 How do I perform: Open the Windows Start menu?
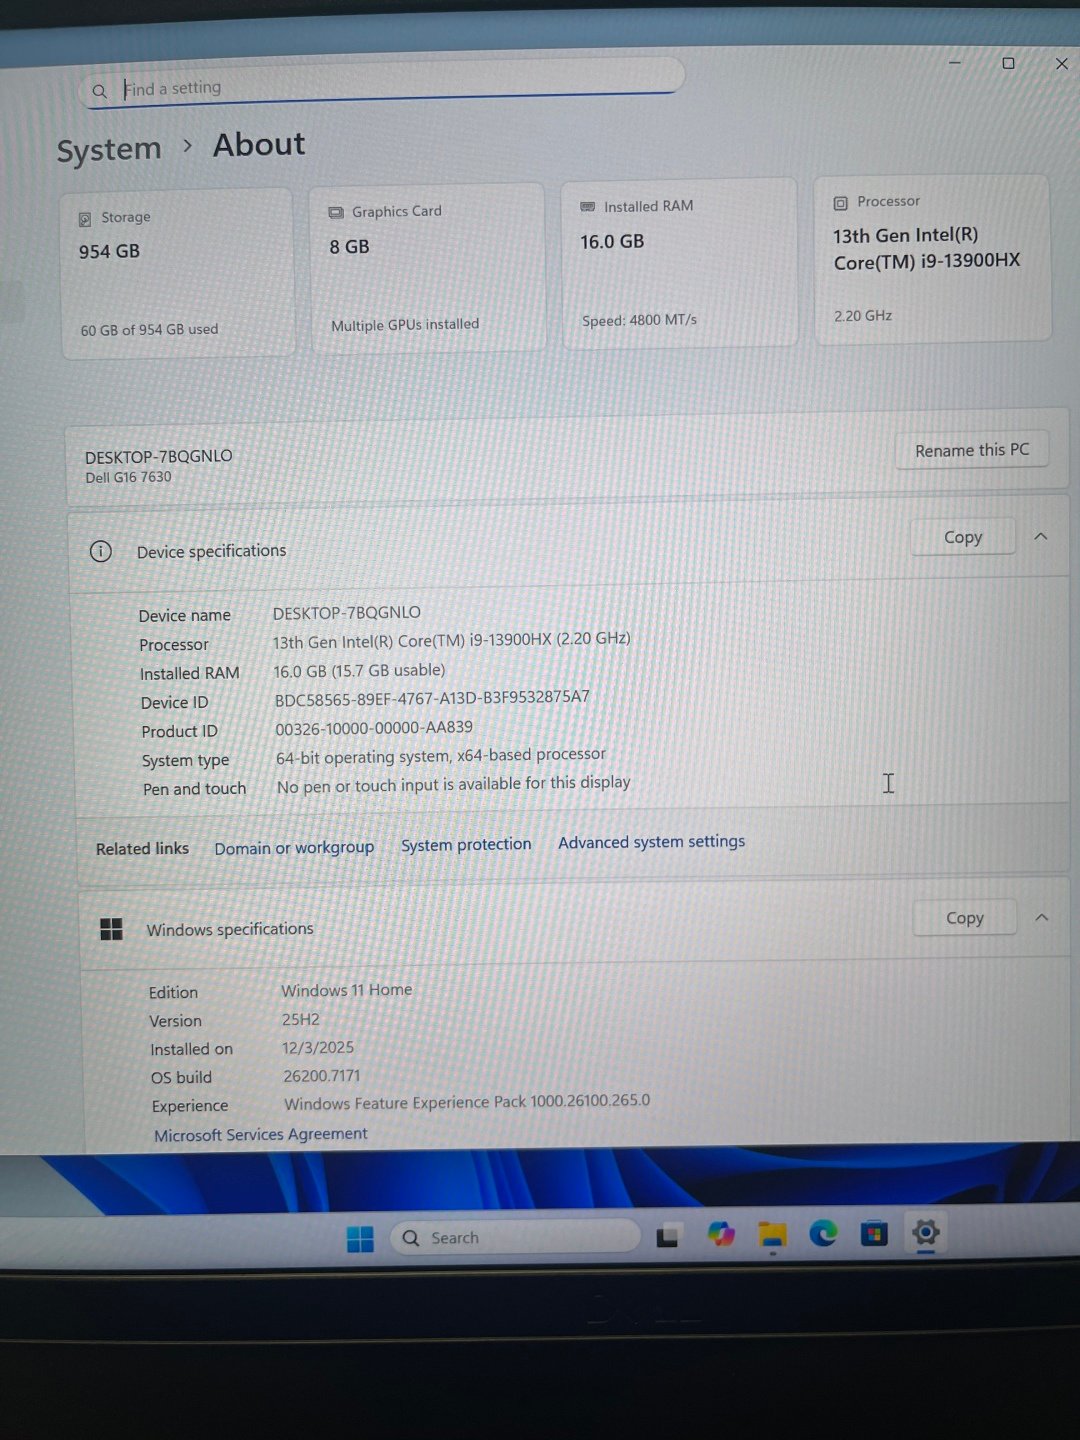click(x=360, y=1239)
